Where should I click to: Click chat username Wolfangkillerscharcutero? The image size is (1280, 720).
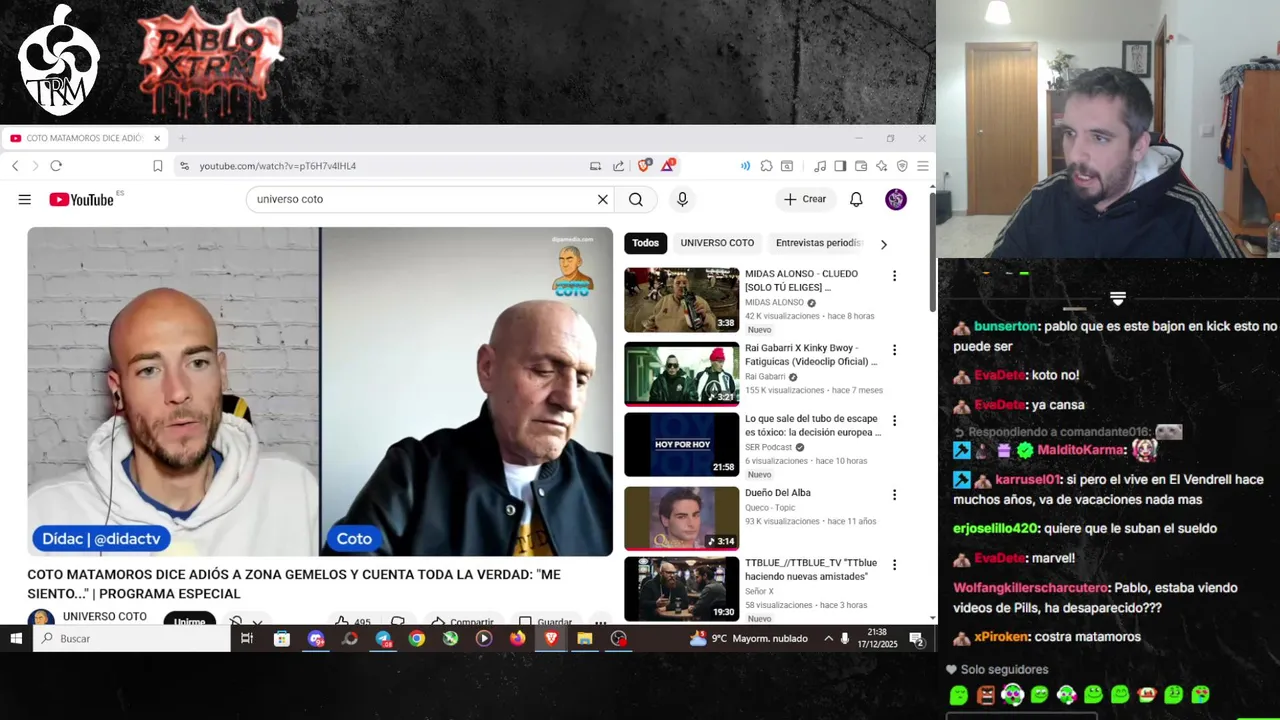click(x=1031, y=588)
